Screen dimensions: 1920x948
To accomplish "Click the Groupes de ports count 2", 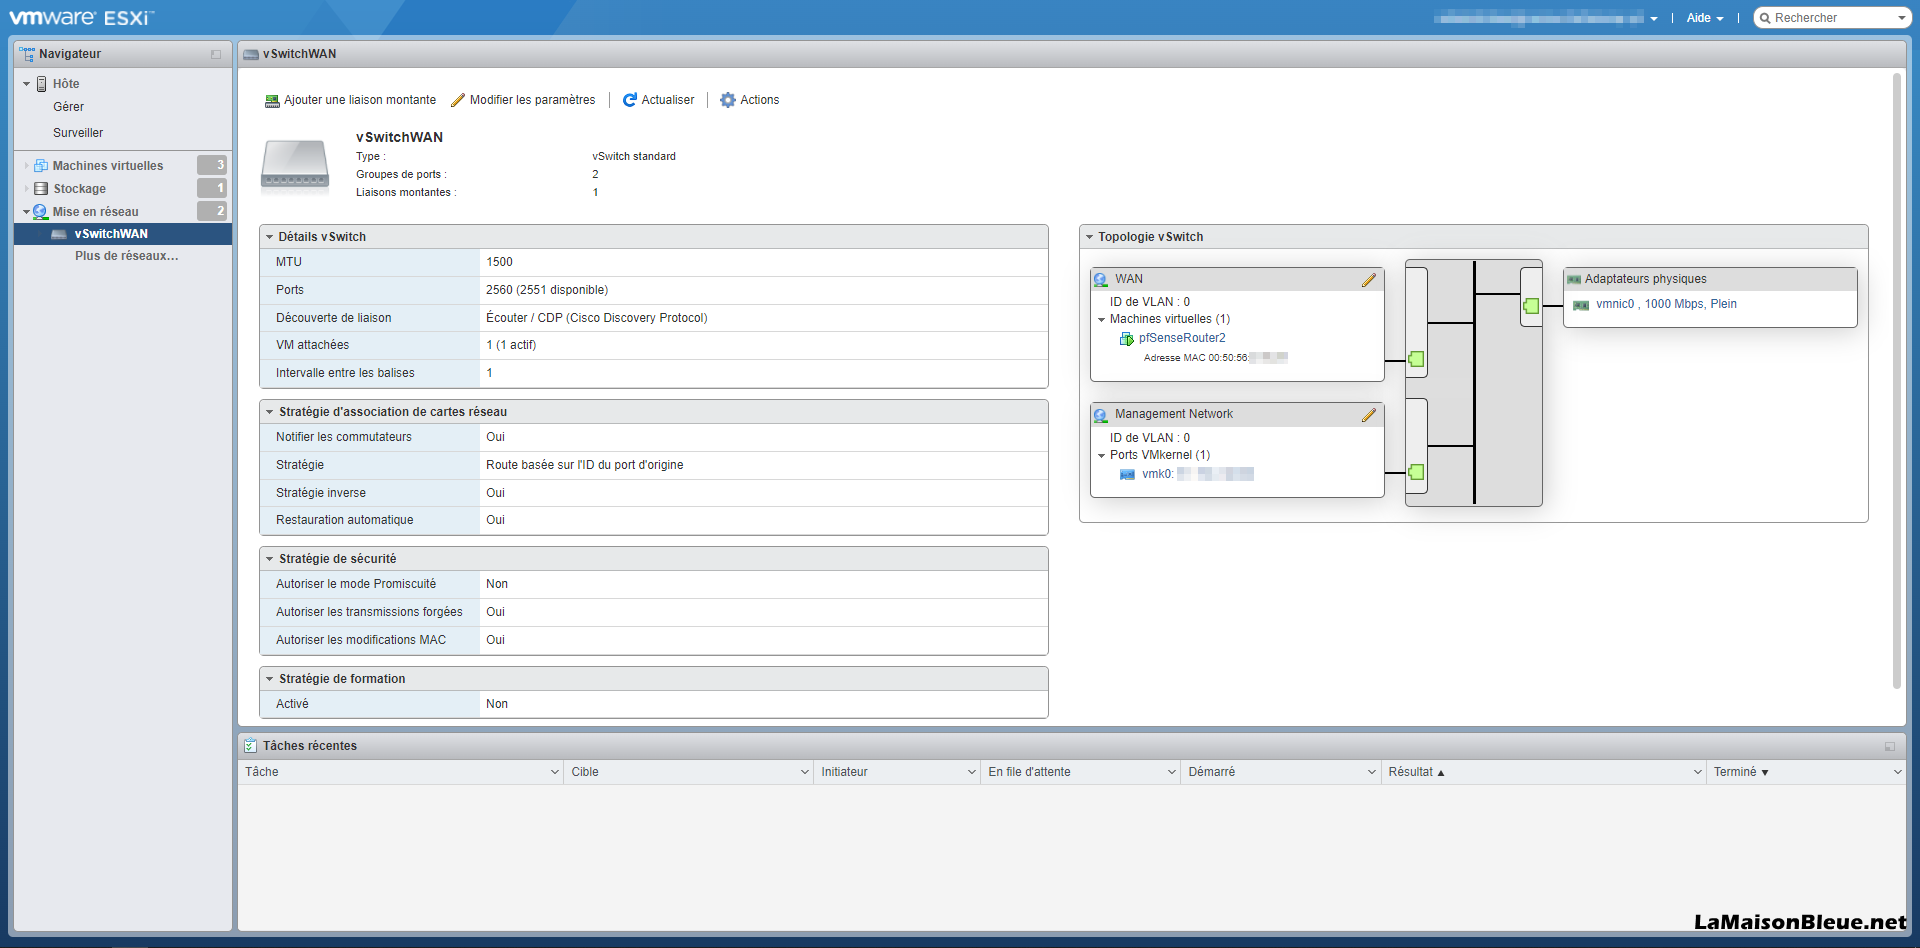I will coord(595,174).
